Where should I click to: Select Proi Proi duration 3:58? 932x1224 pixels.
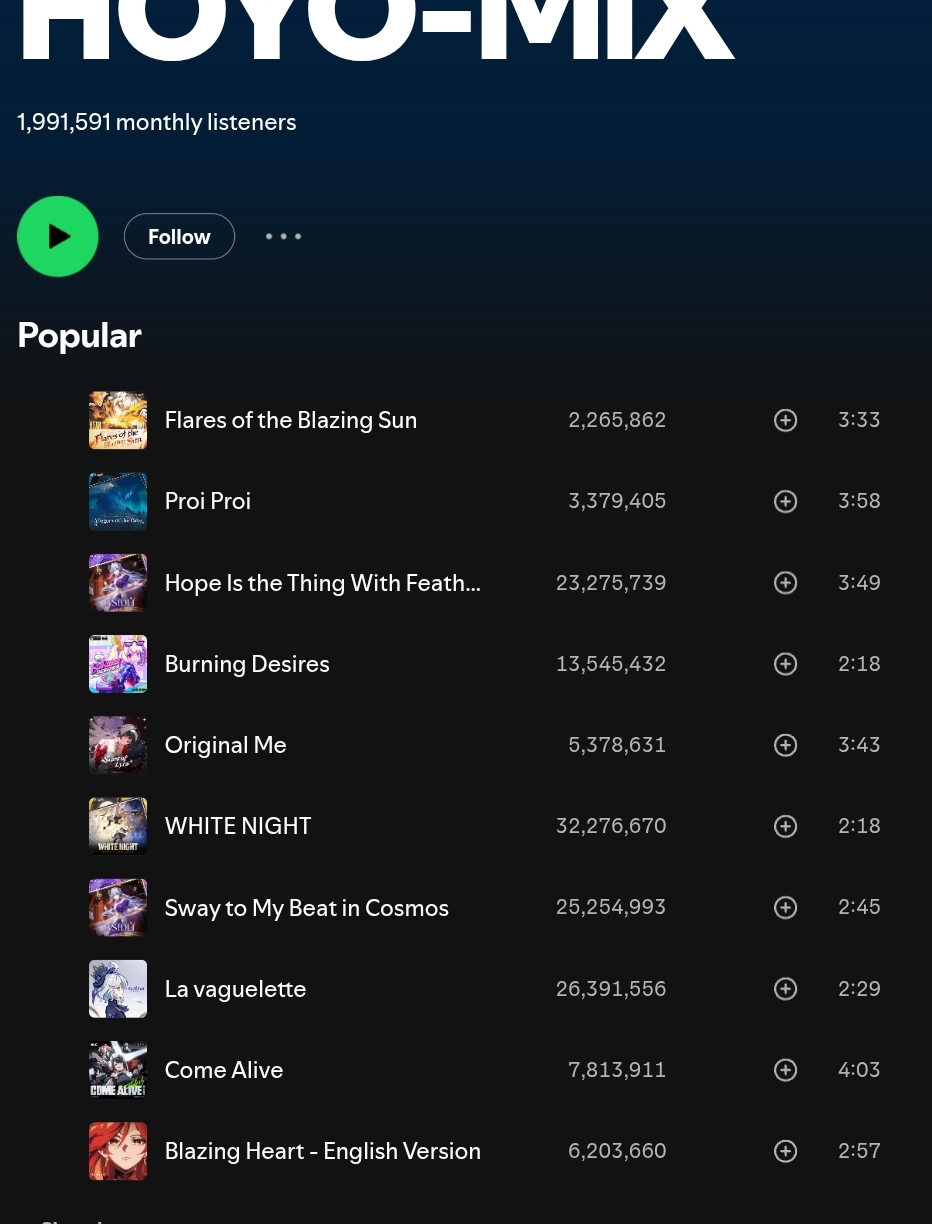coord(859,501)
